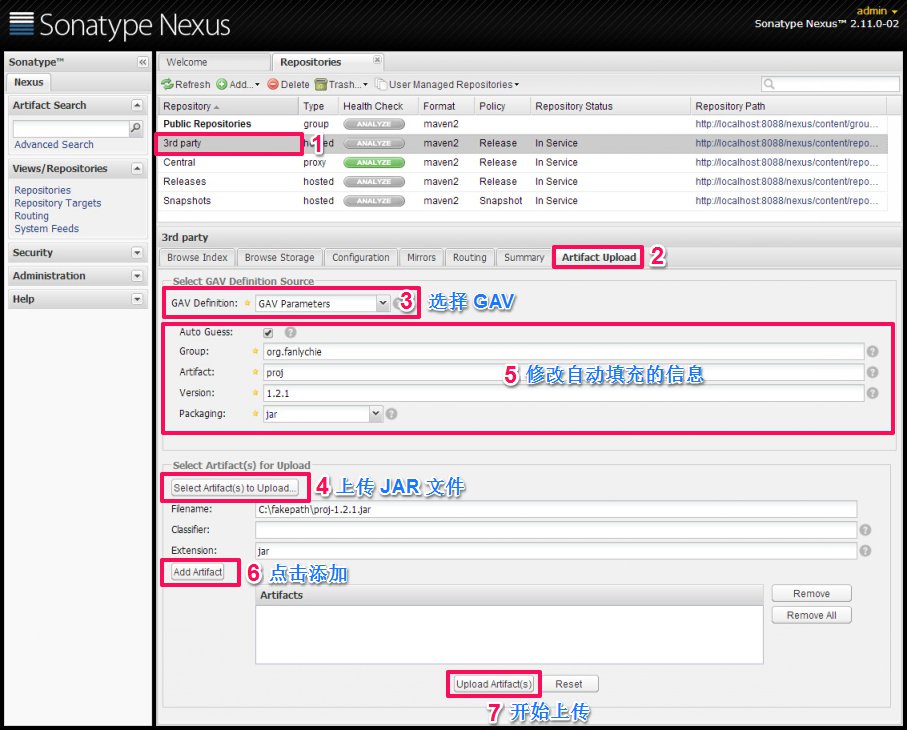Click the Refresh toolbar icon
Screen dimensions: 907x730
coord(168,84)
